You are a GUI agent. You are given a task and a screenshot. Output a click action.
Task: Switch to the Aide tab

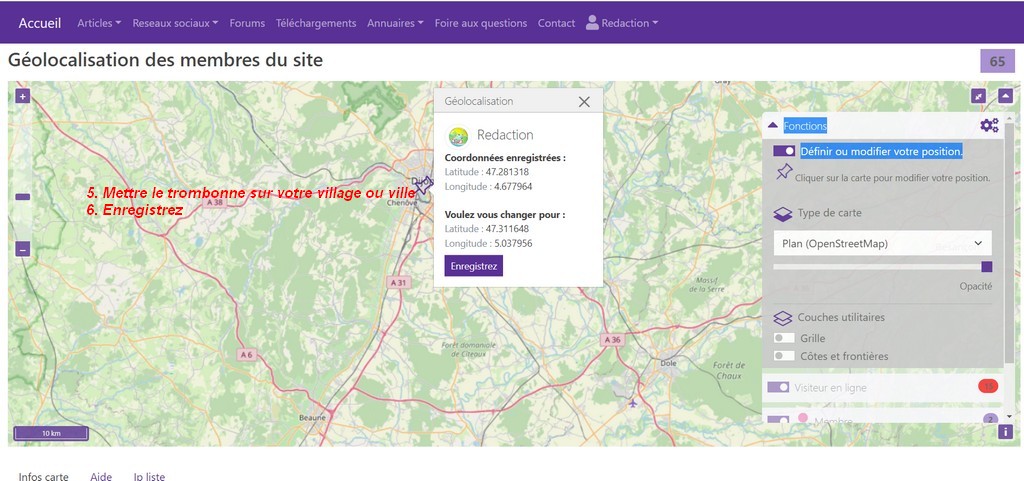(x=101, y=476)
